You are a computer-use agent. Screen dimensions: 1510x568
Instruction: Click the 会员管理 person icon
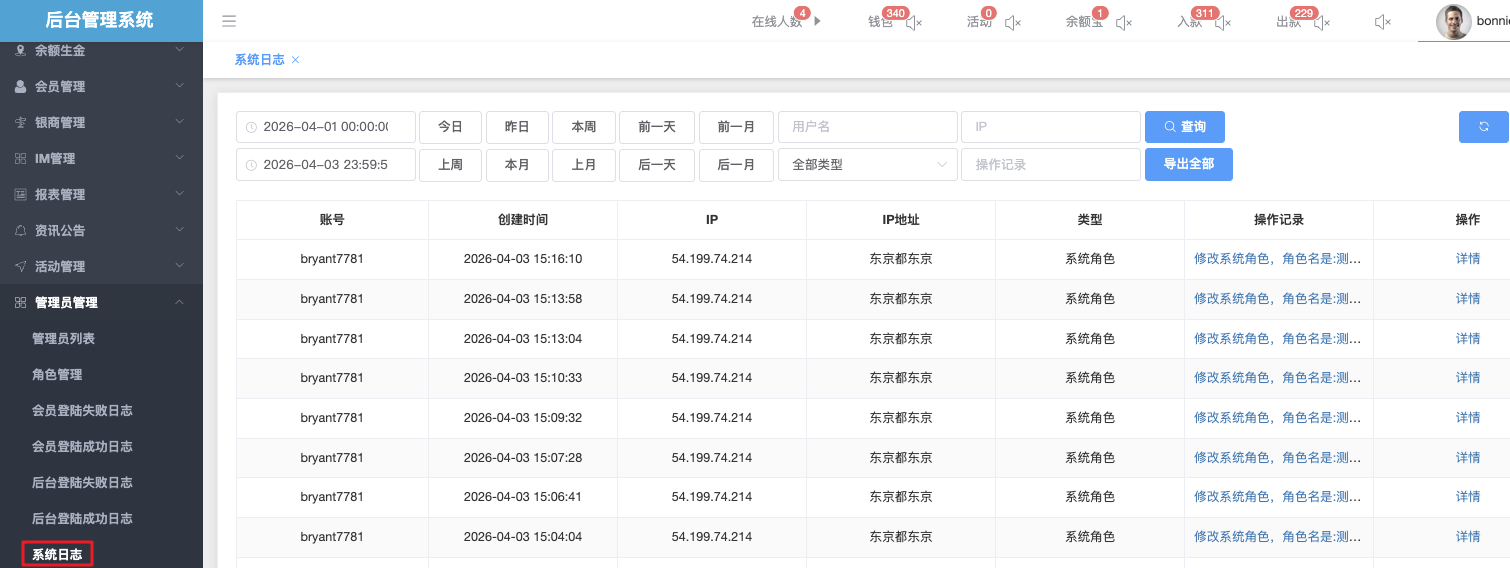point(20,87)
